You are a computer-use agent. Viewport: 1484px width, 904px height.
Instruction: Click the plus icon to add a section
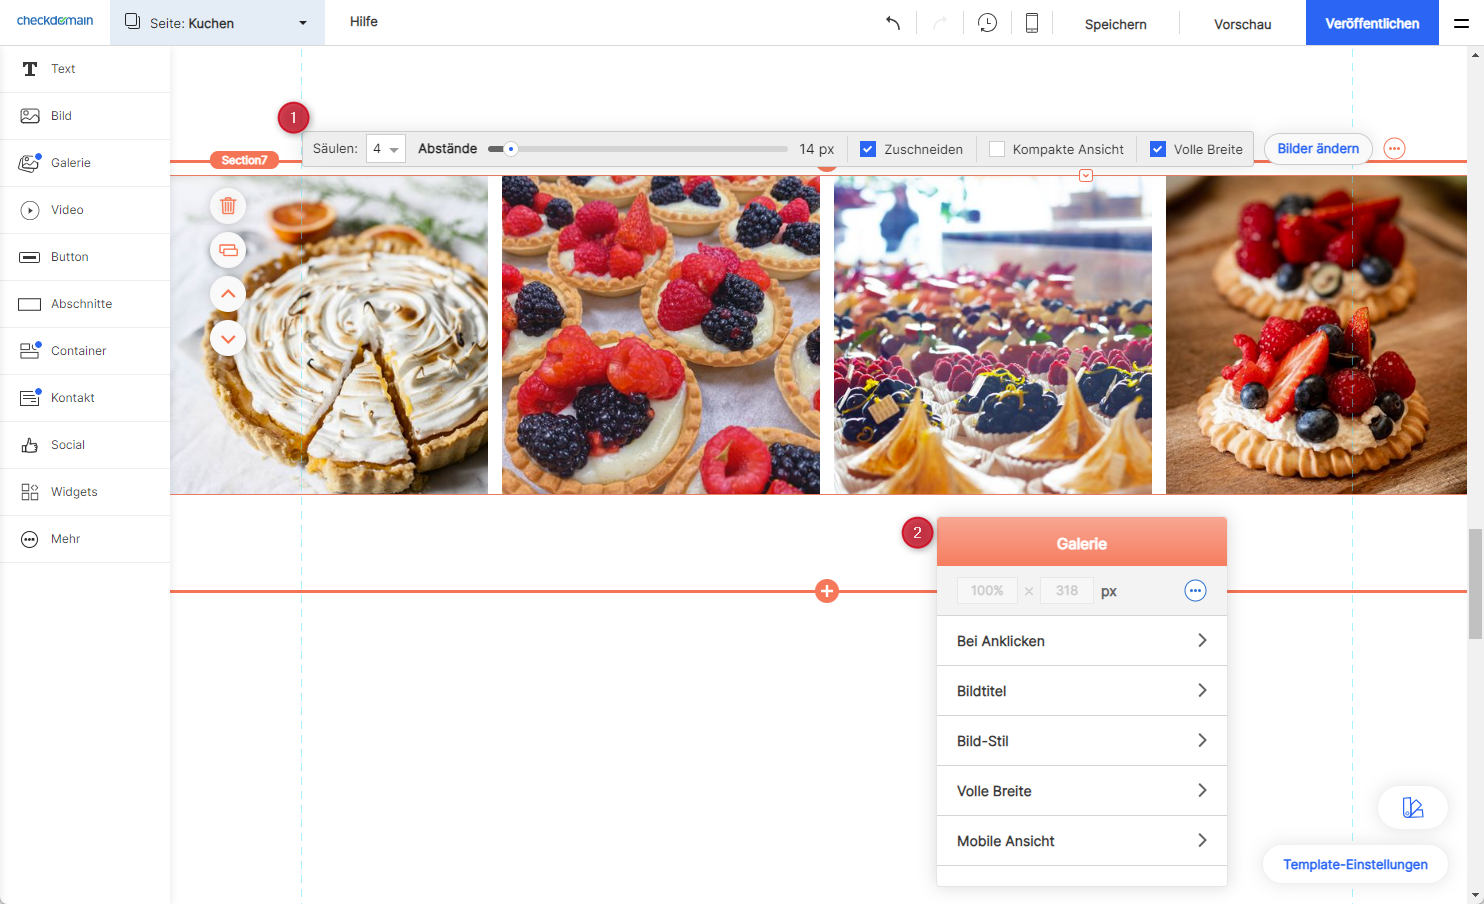point(827,591)
